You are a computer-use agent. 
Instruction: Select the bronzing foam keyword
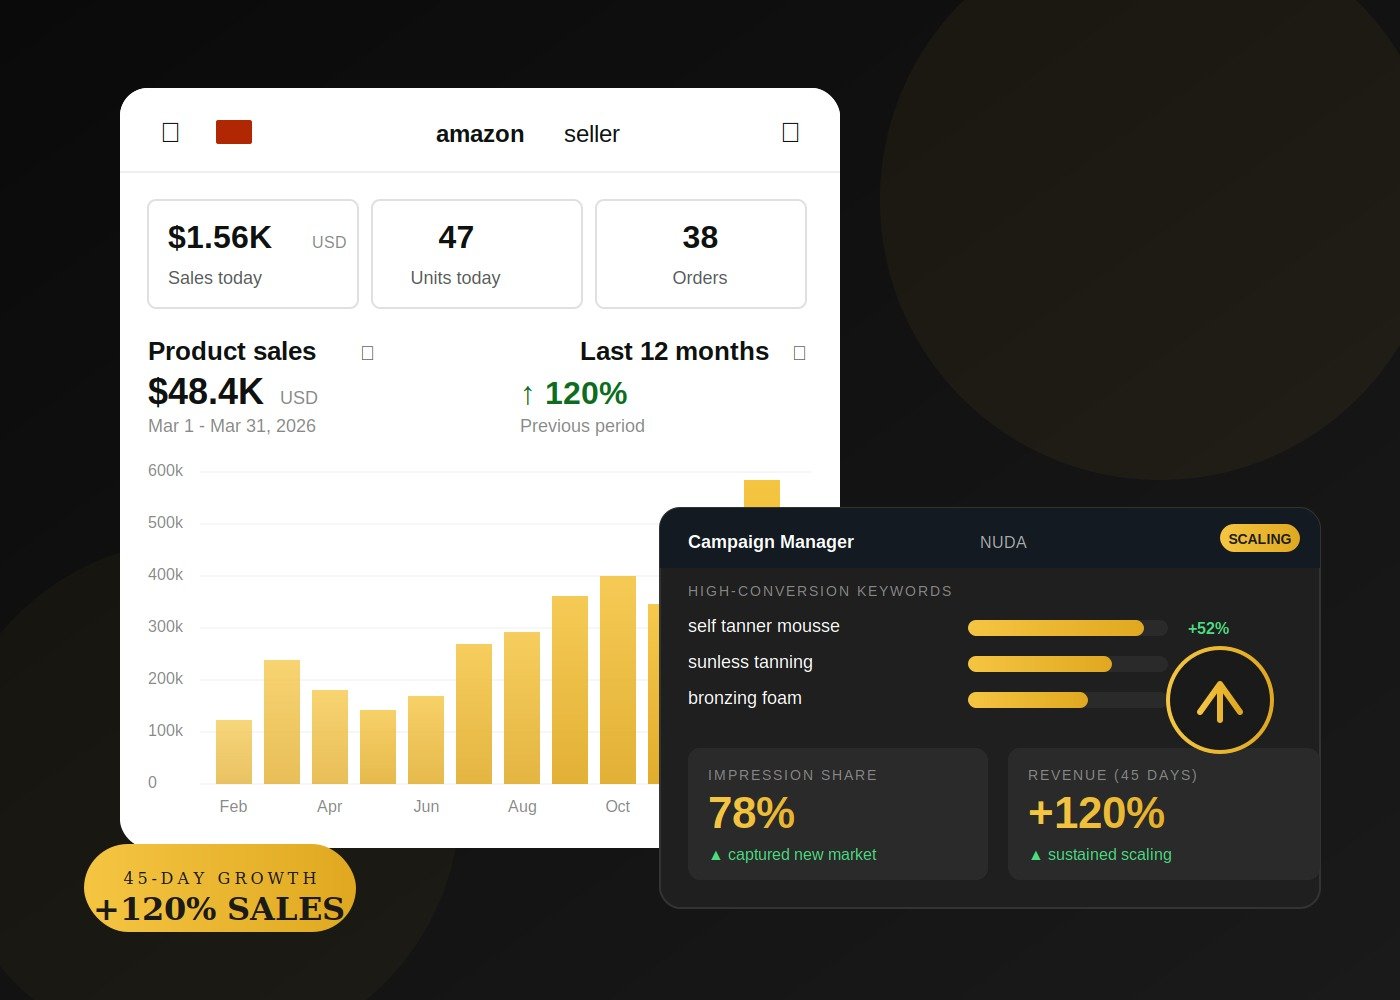(745, 698)
